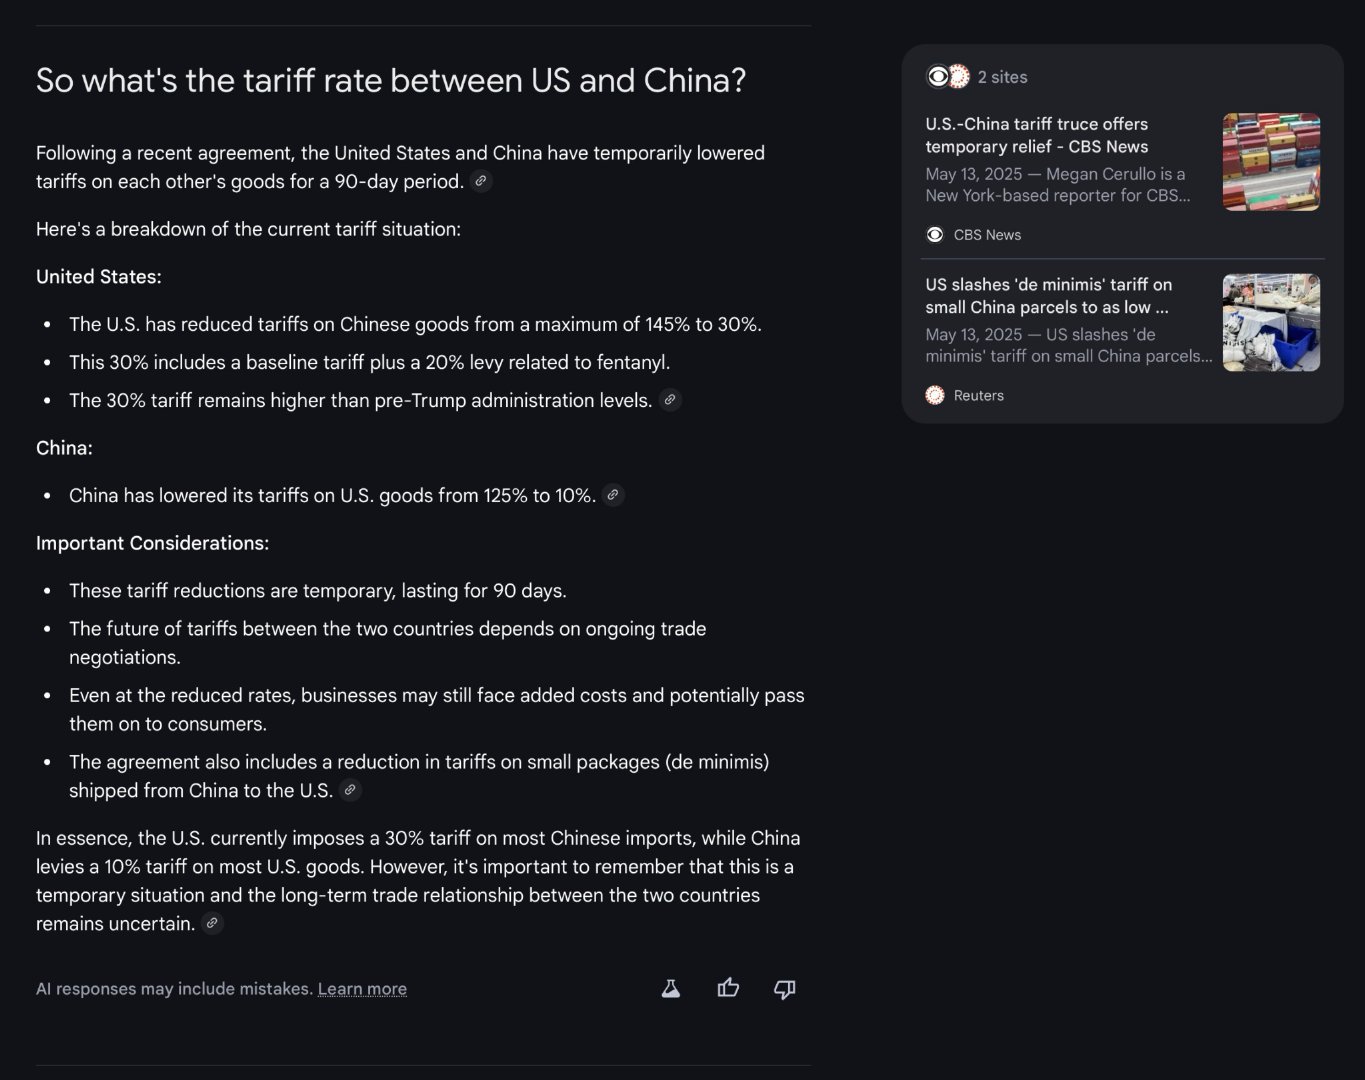This screenshot has height=1080, width=1365.
Task: Click the CBS News source name
Action: pyautogui.click(x=987, y=235)
